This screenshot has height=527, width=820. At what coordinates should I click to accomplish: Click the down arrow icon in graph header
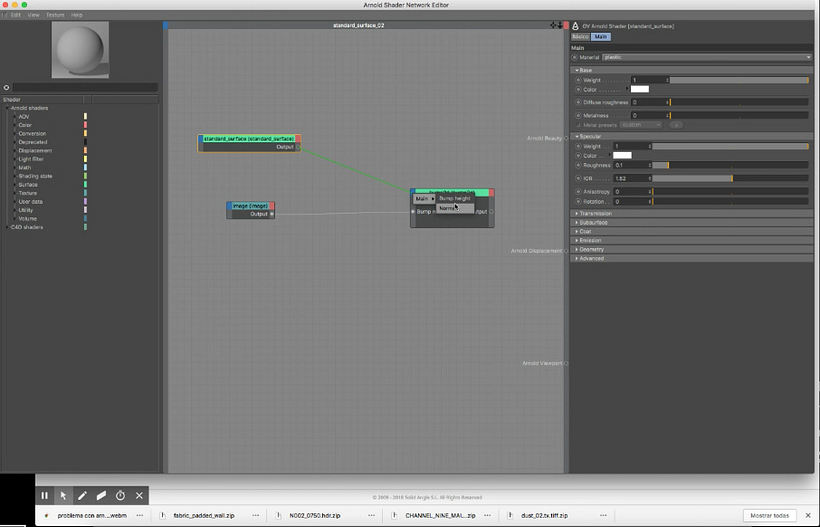pos(560,25)
